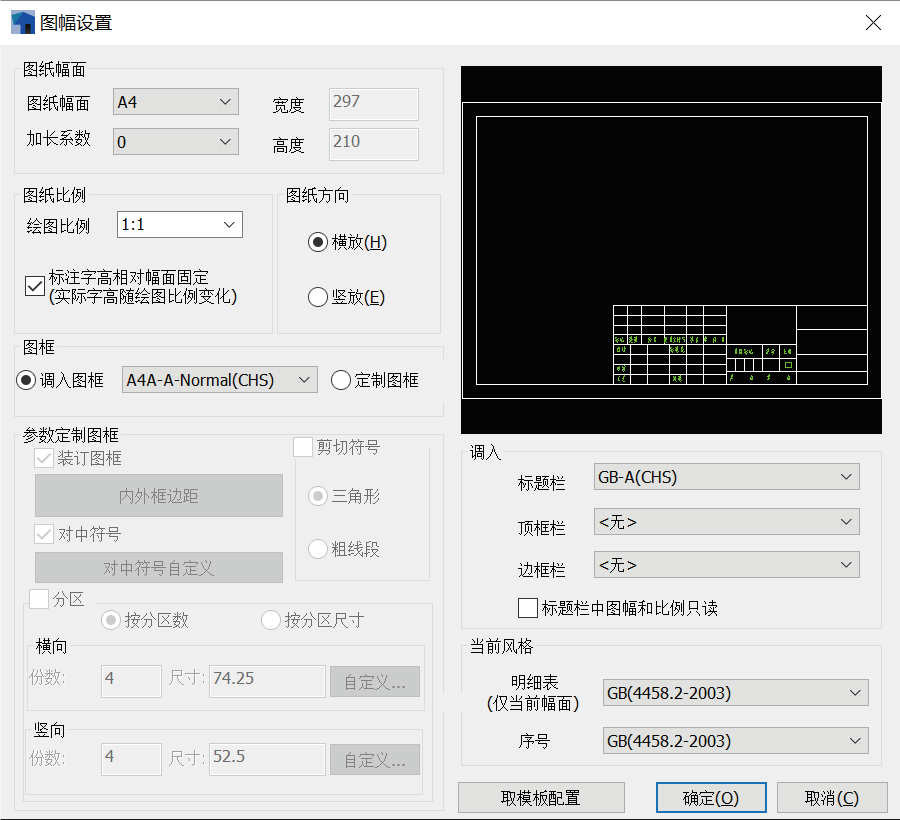
Task: Click the 取模板配置 button
Action: pos(541,798)
